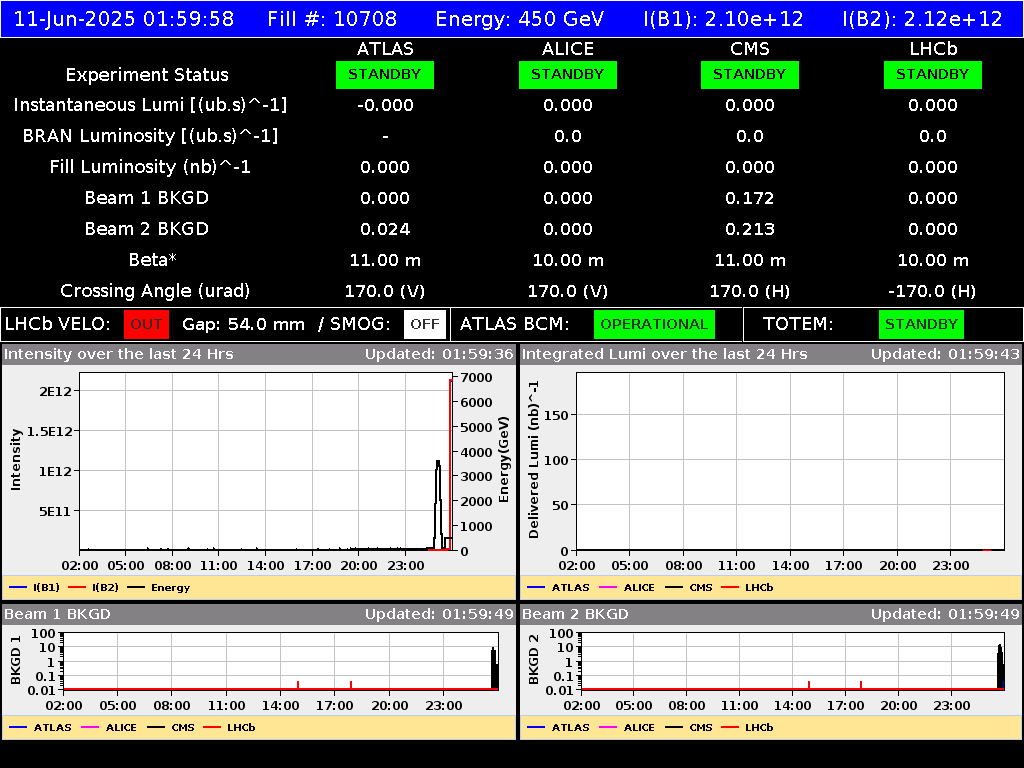Click the red LHCb VELO OUT indicator

click(x=146, y=324)
